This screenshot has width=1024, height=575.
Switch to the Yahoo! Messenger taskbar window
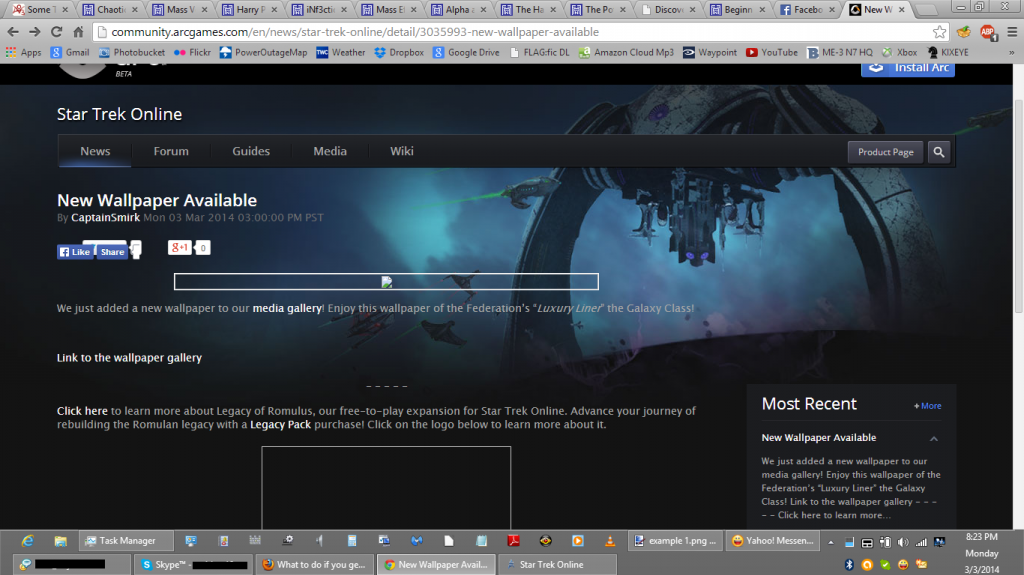[x=773, y=541]
